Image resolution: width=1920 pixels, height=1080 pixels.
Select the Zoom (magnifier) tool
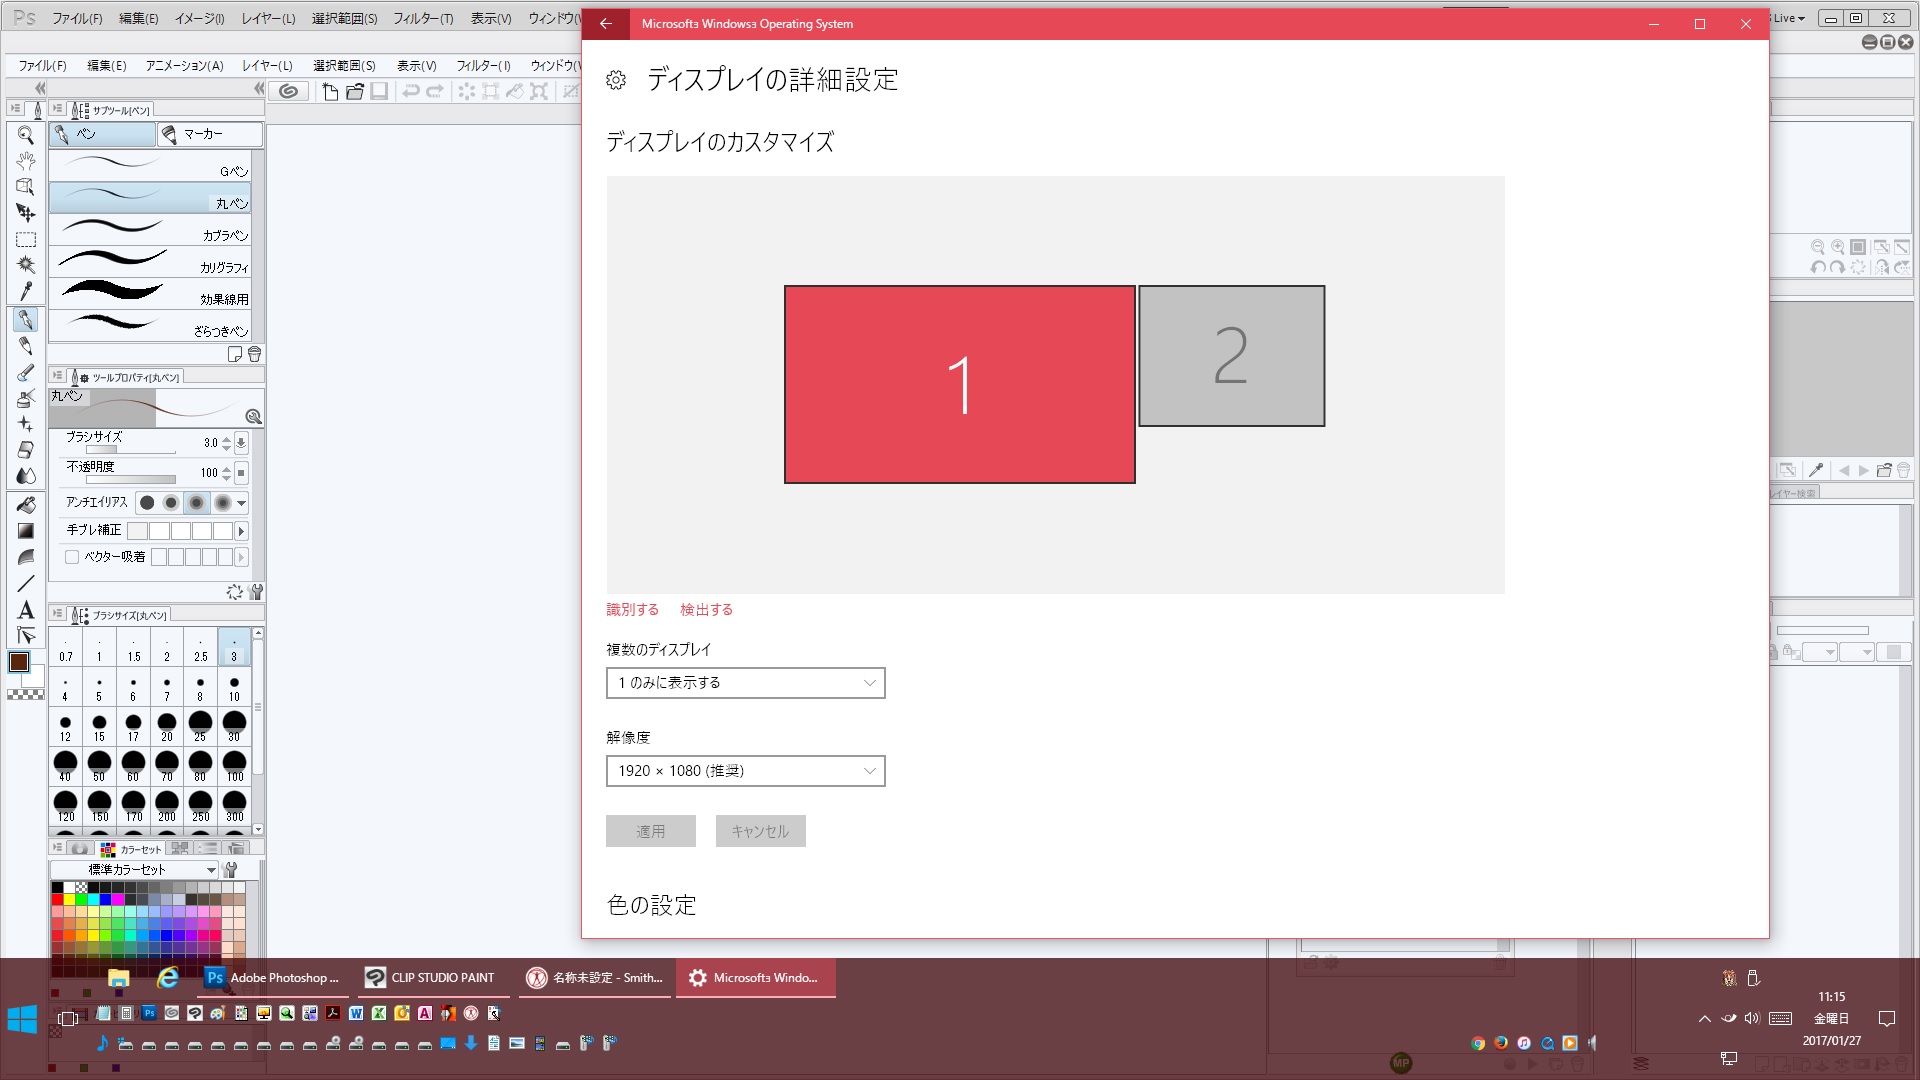(x=26, y=134)
